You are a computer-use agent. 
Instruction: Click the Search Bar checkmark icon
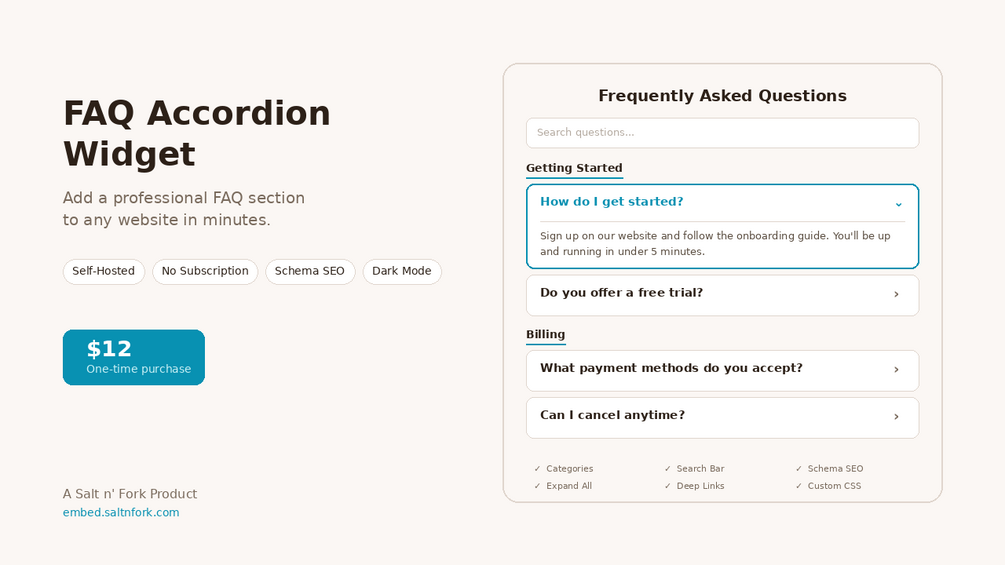click(668, 469)
